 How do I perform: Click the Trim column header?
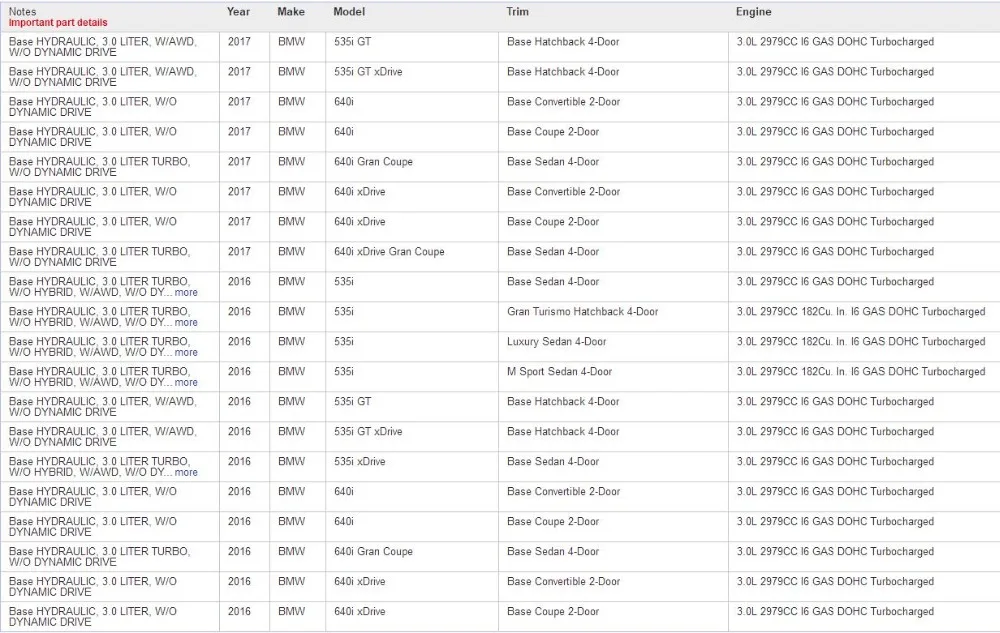pos(518,11)
